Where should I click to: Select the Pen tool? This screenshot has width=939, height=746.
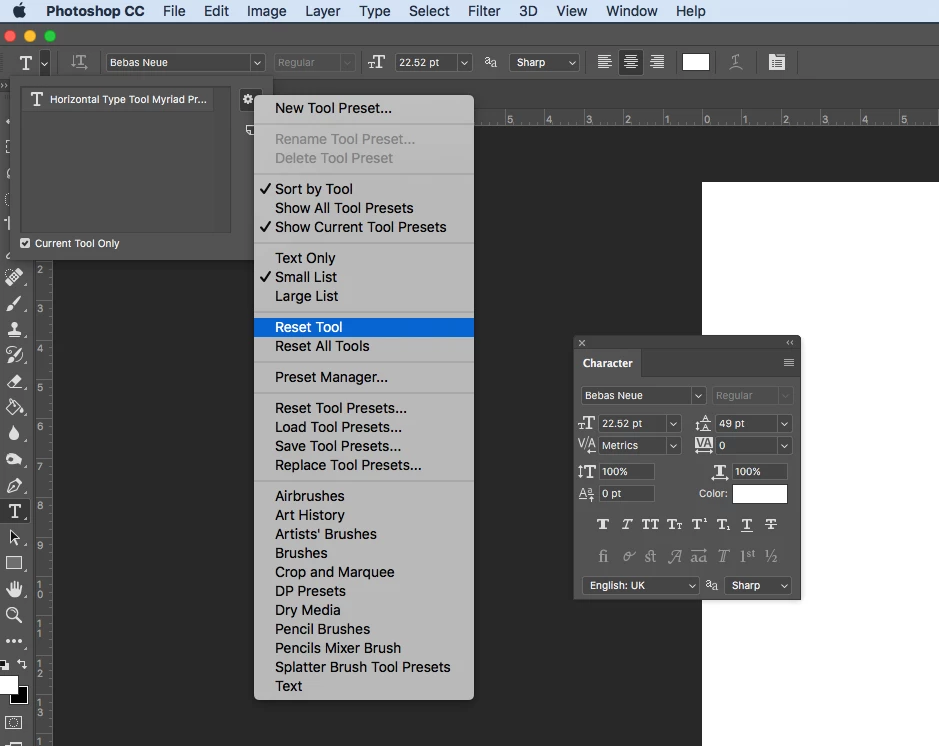coord(14,486)
